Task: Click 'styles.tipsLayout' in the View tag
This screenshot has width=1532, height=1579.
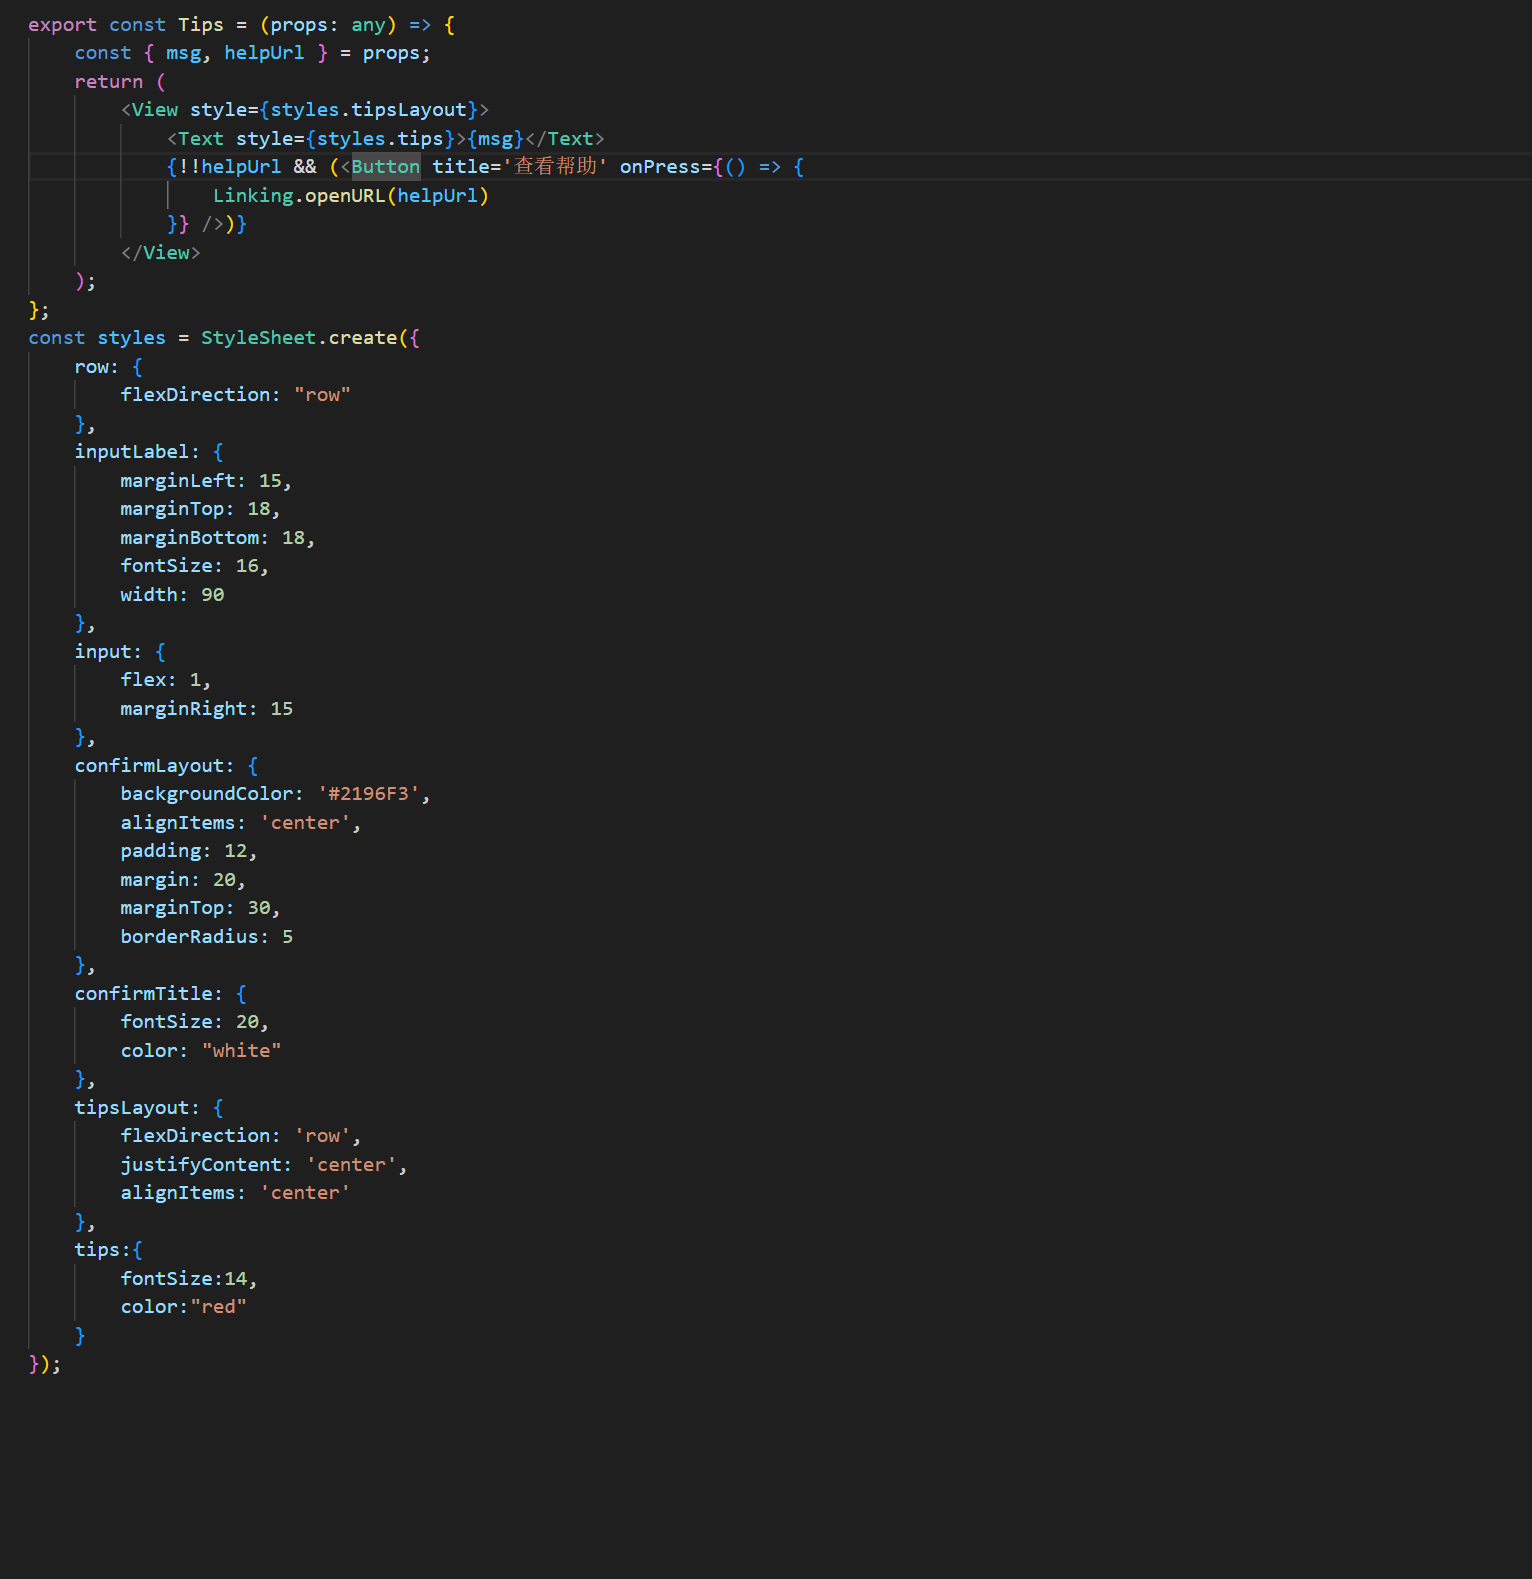Action: click(x=369, y=109)
